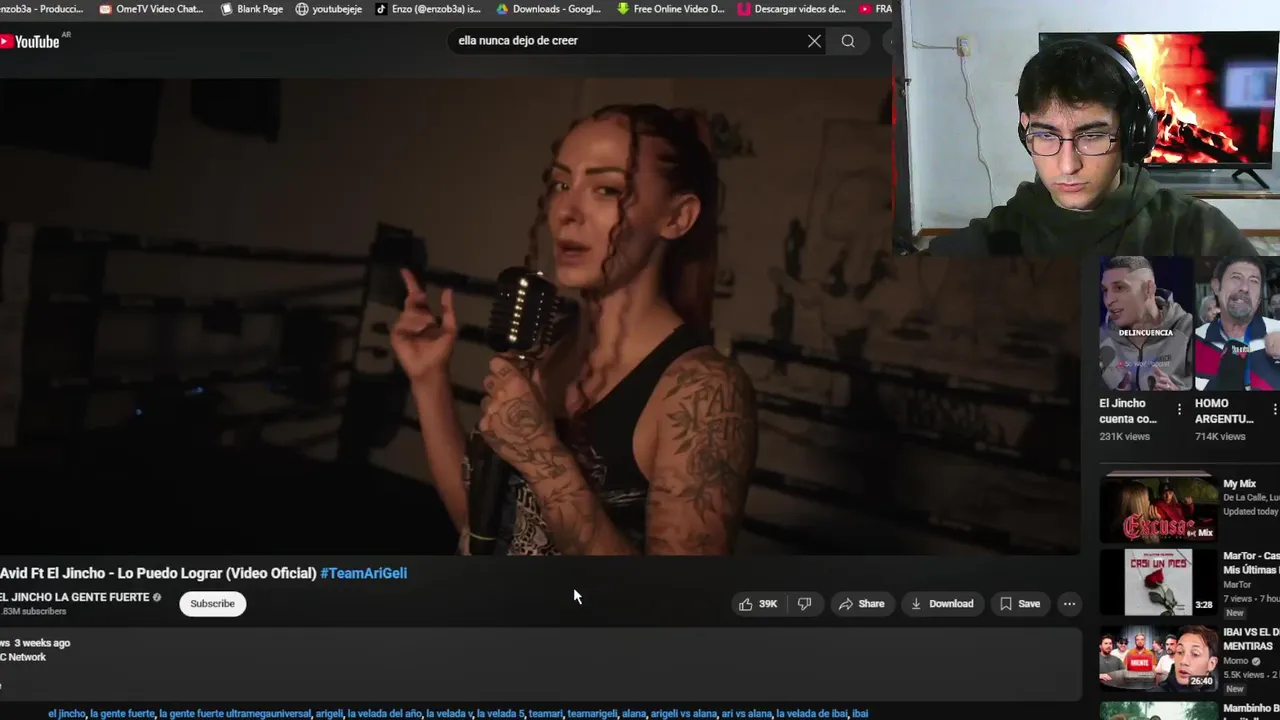Open IBAI VS EL D video thumbnail

[1159, 659]
